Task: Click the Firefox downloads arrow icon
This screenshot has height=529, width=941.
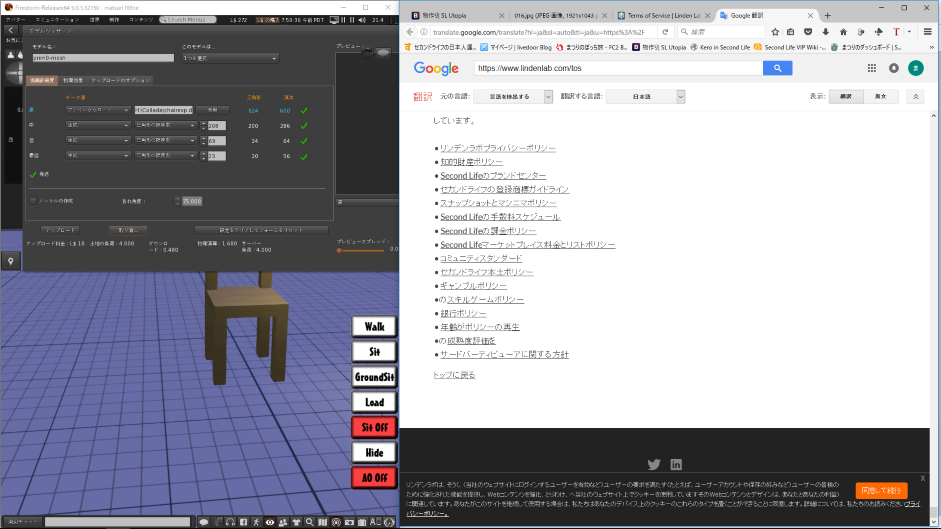Action: 826,32
